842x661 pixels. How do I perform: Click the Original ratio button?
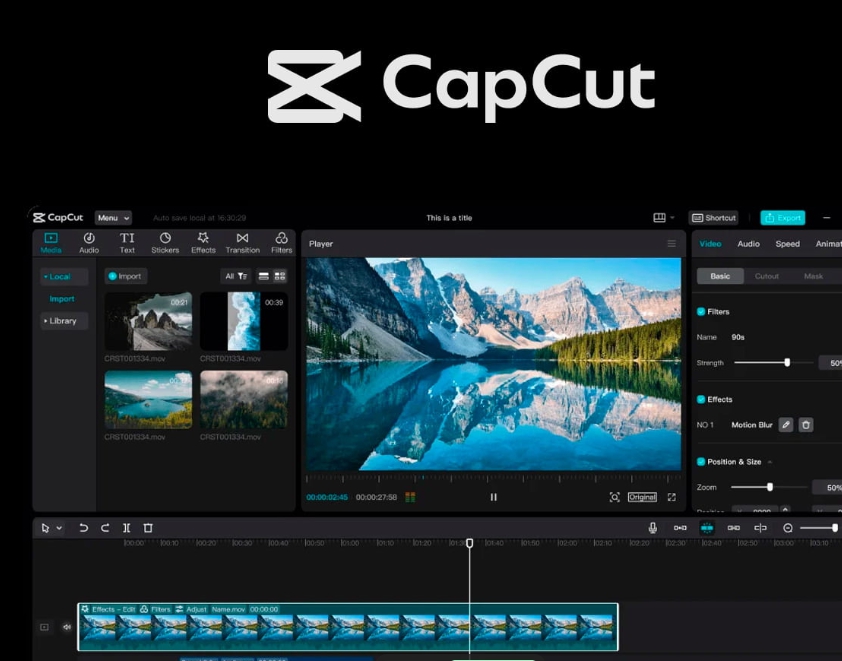642,497
